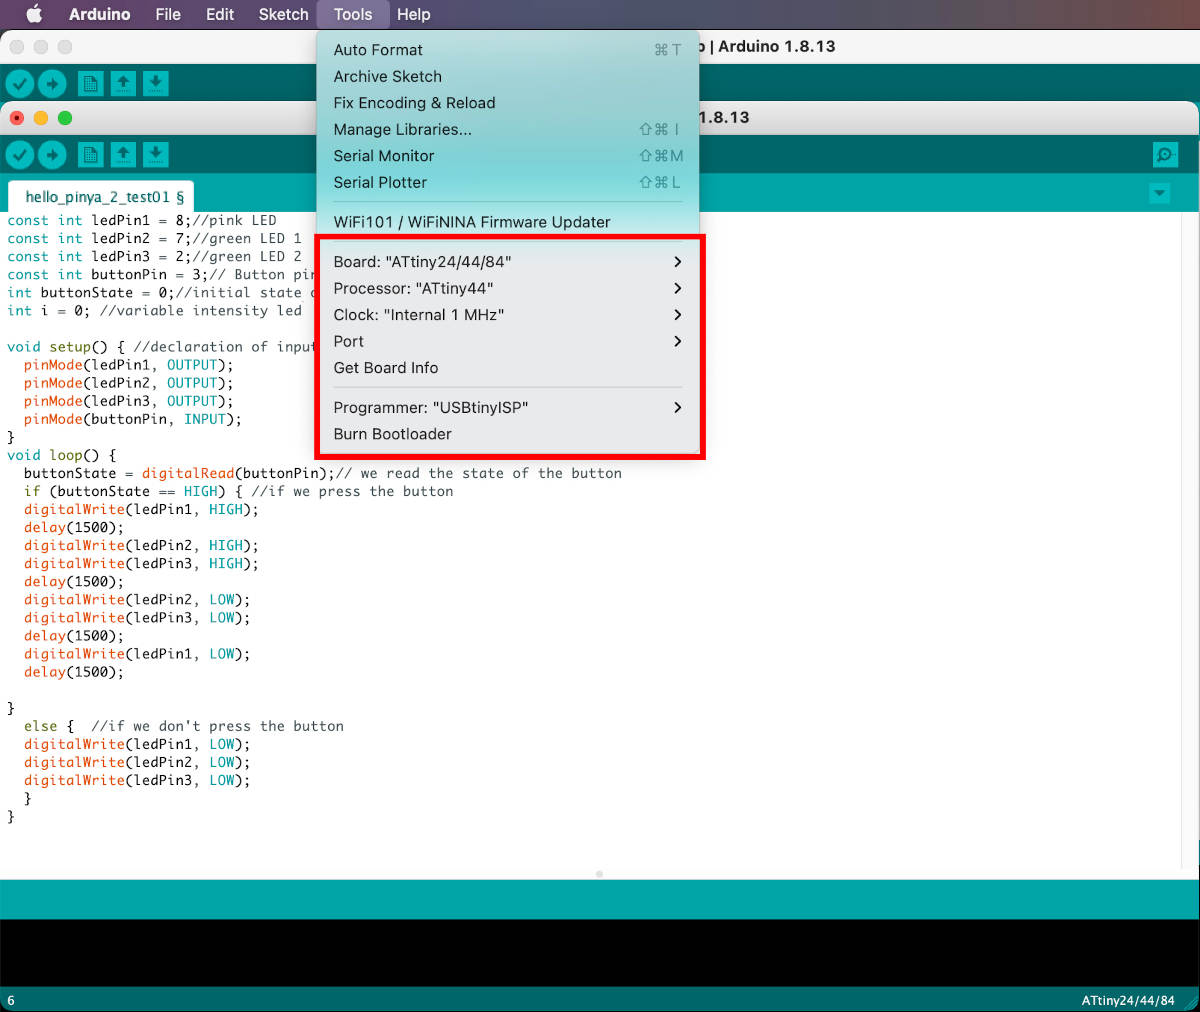Click the line "digitalWrite(ledPin3, HIGH);"

click(141, 563)
